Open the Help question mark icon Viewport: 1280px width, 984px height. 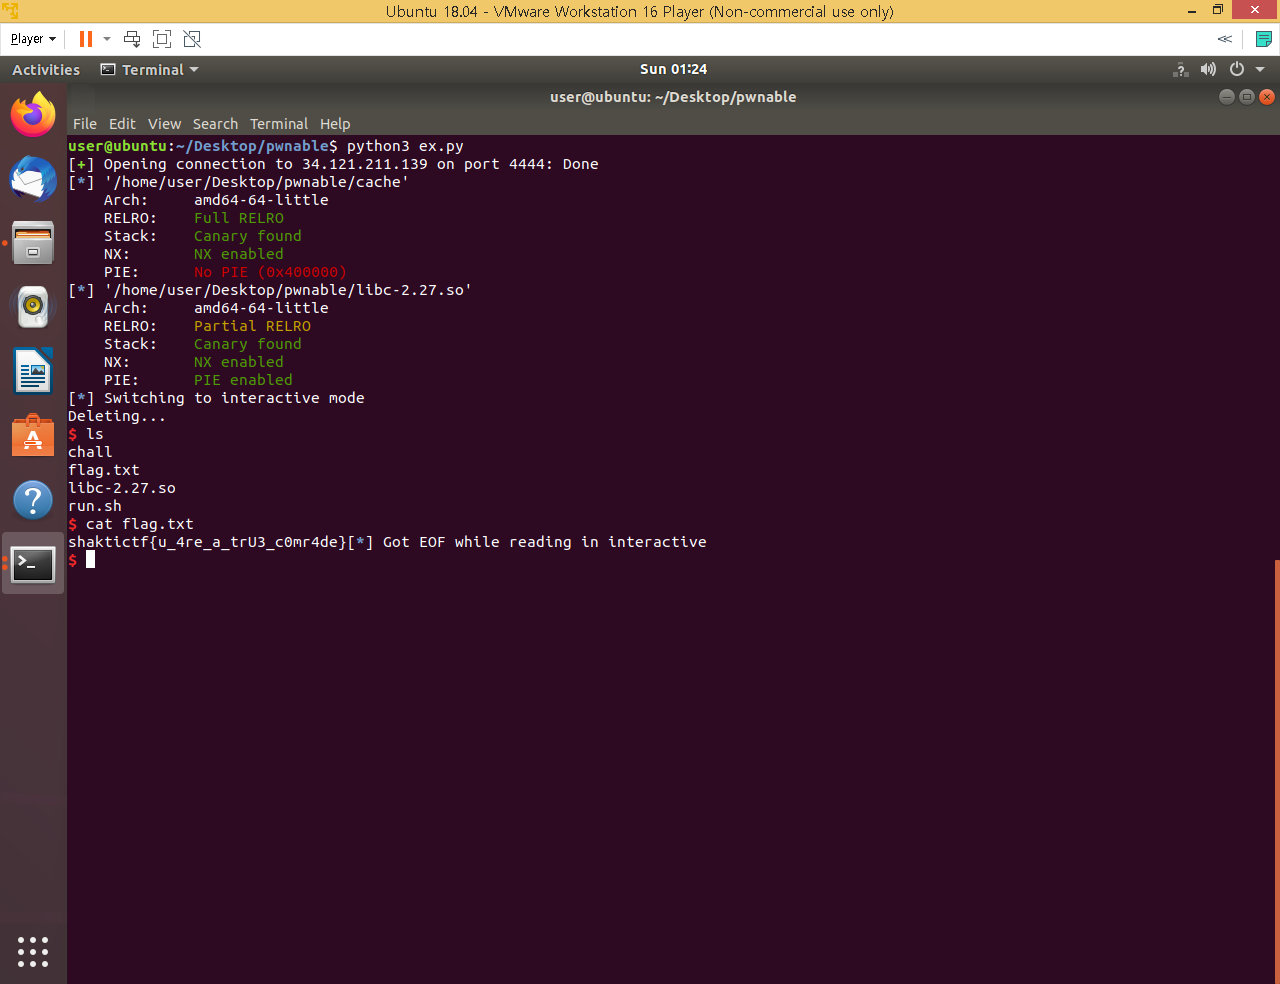click(33, 500)
